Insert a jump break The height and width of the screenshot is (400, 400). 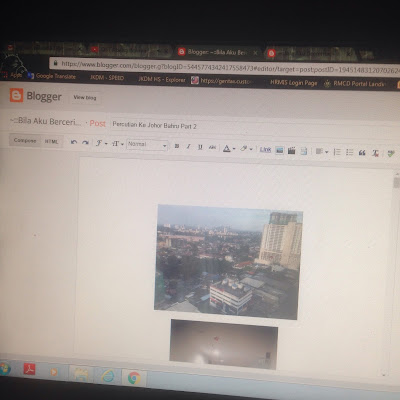point(304,151)
